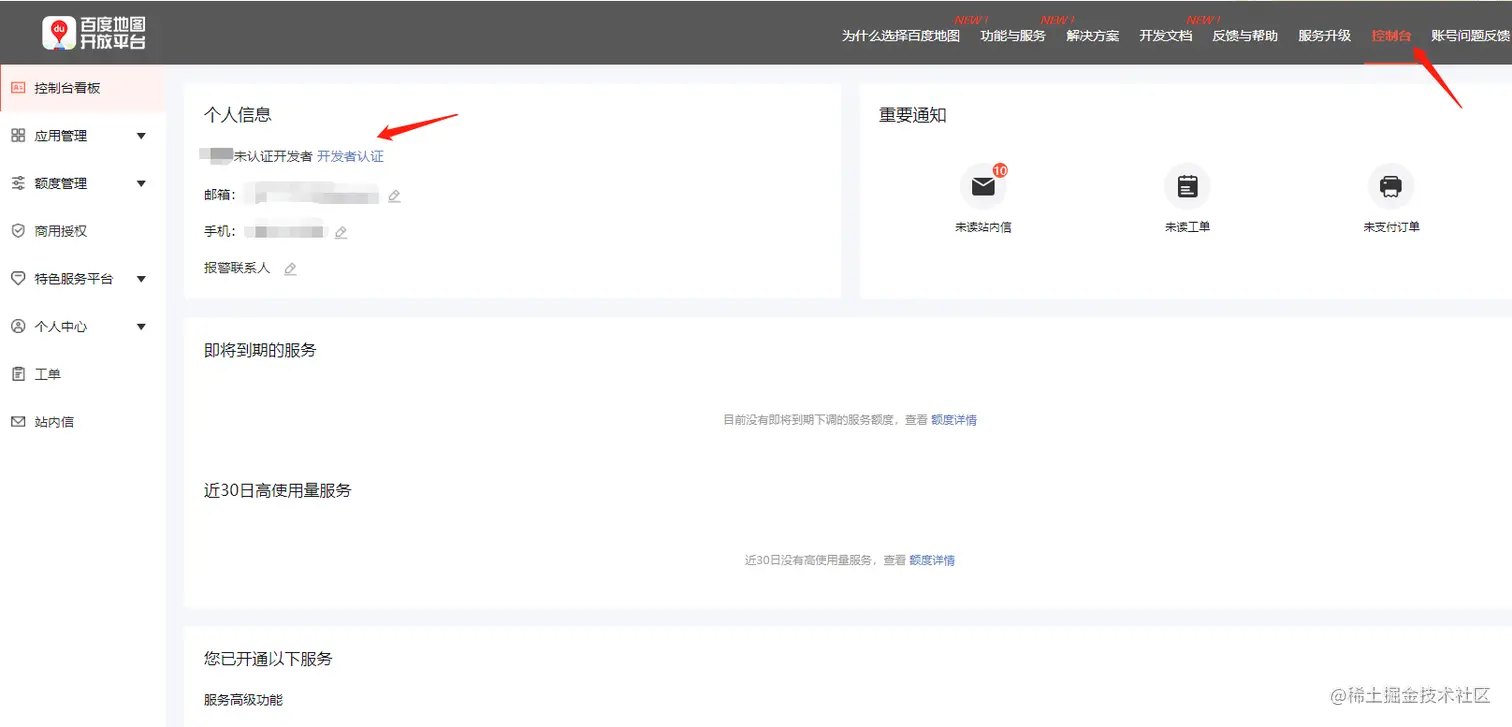Click the 应用管理 grid icon
The image size is (1512, 727).
(18, 135)
